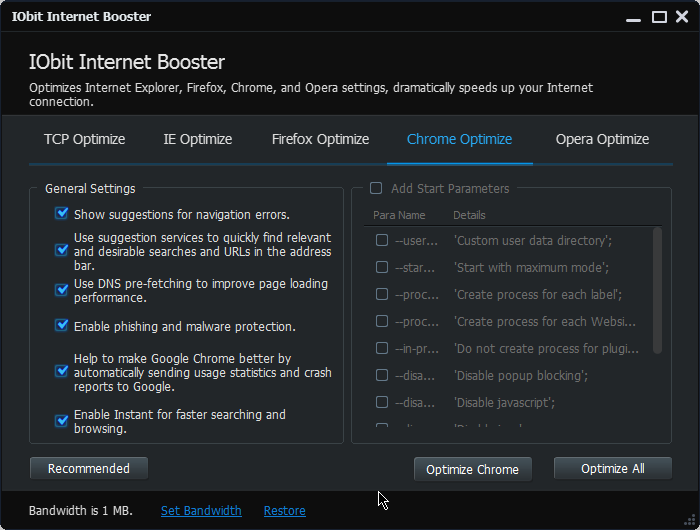Disable DNS pre-fetching checkbox
The width and height of the screenshot is (700, 530).
62,290
